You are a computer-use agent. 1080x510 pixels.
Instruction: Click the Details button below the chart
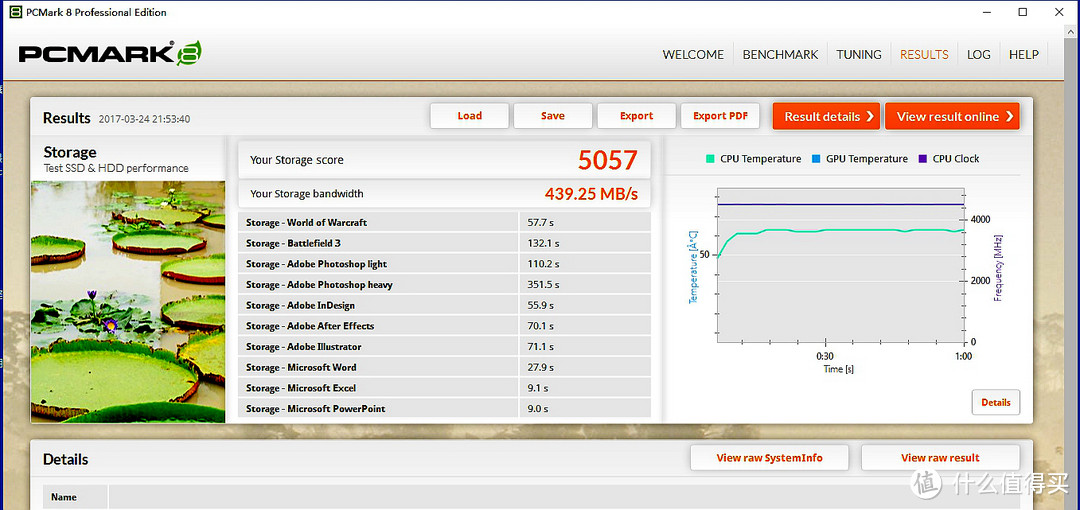pyautogui.click(x=996, y=402)
